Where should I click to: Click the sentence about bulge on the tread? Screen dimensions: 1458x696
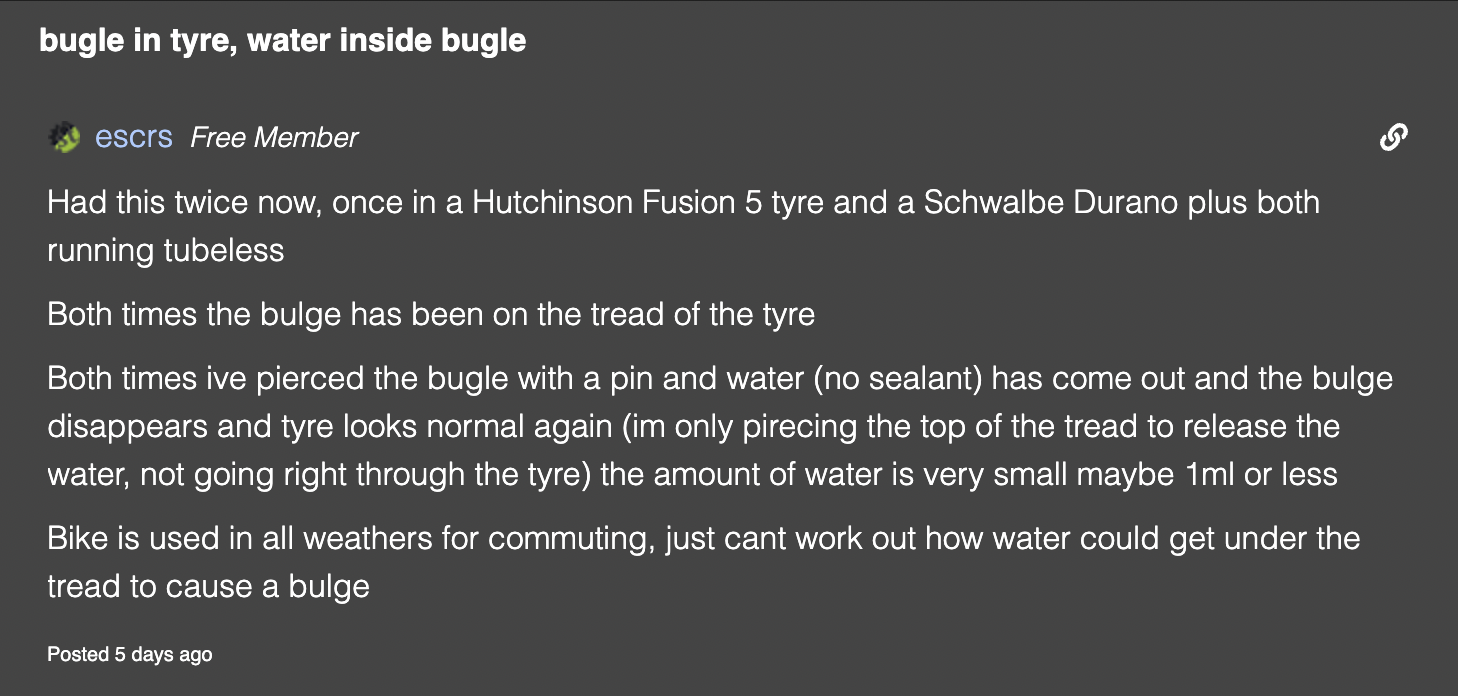(x=431, y=314)
